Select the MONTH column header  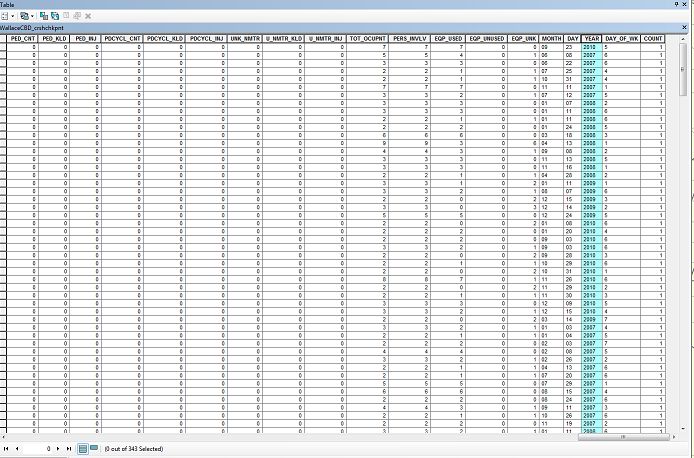[551, 39]
